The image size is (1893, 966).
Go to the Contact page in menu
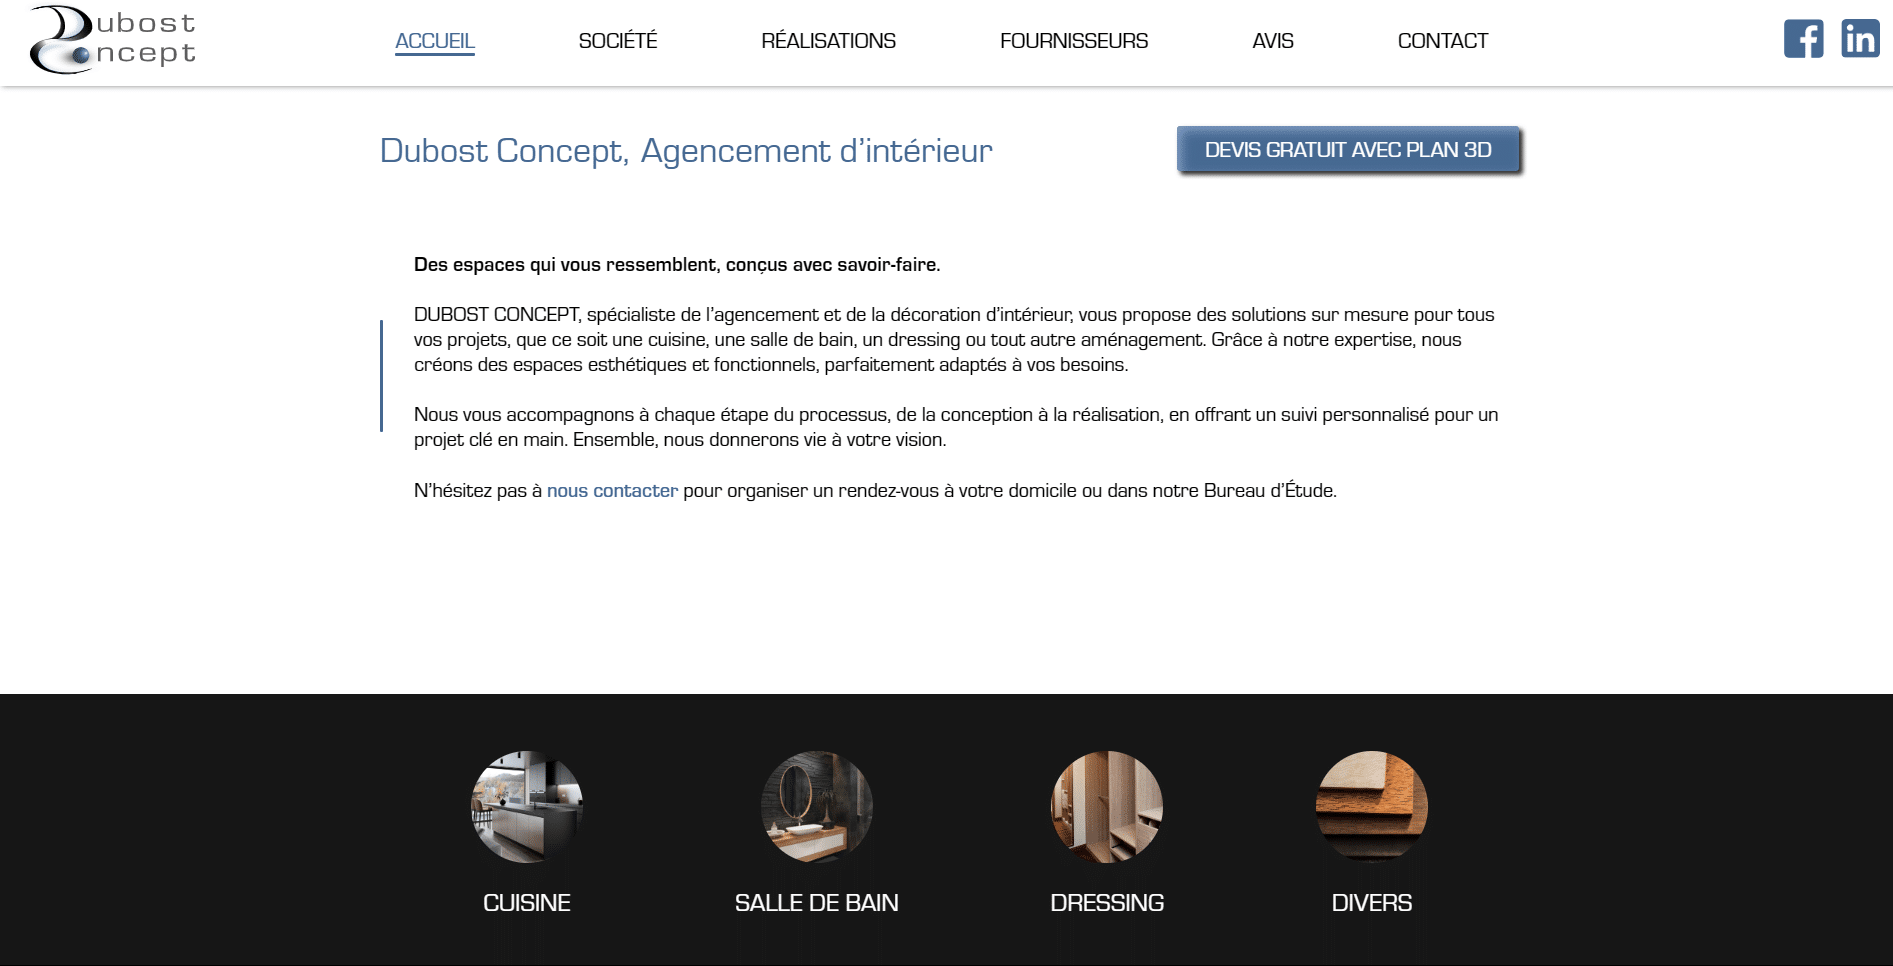(x=1443, y=41)
